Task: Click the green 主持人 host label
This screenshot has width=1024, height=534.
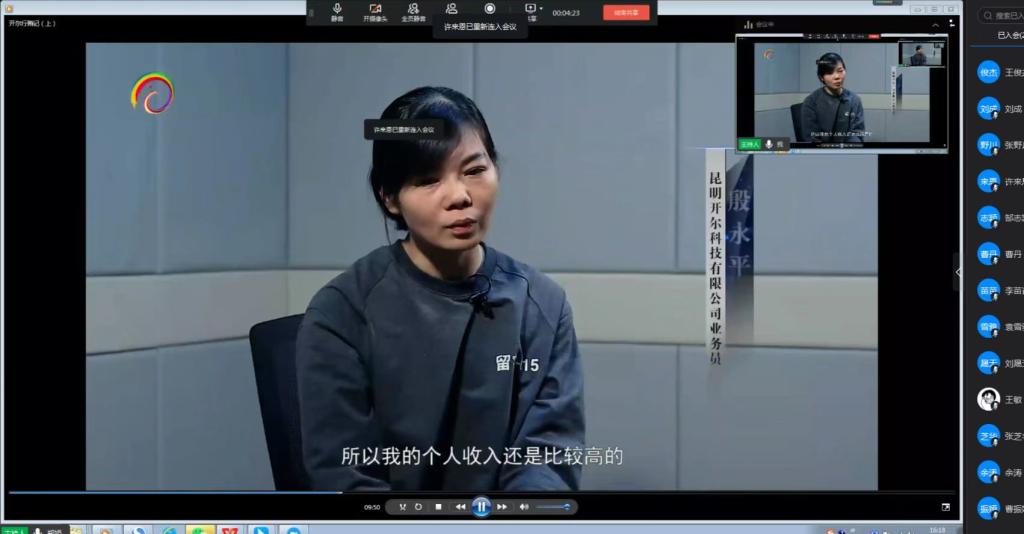Action: coord(749,144)
